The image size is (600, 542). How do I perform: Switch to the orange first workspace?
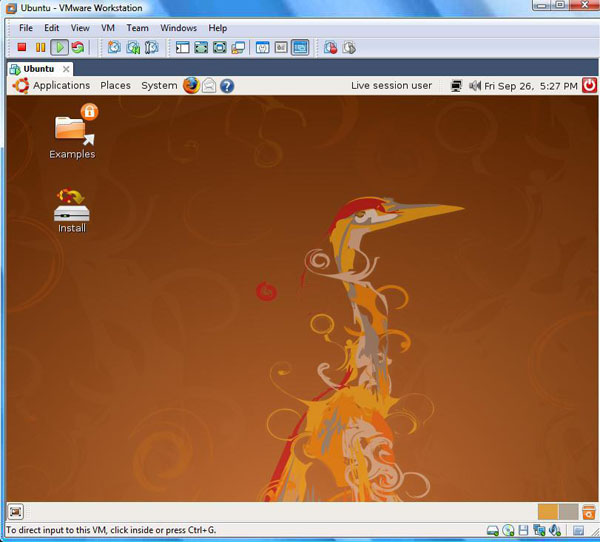point(548,512)
